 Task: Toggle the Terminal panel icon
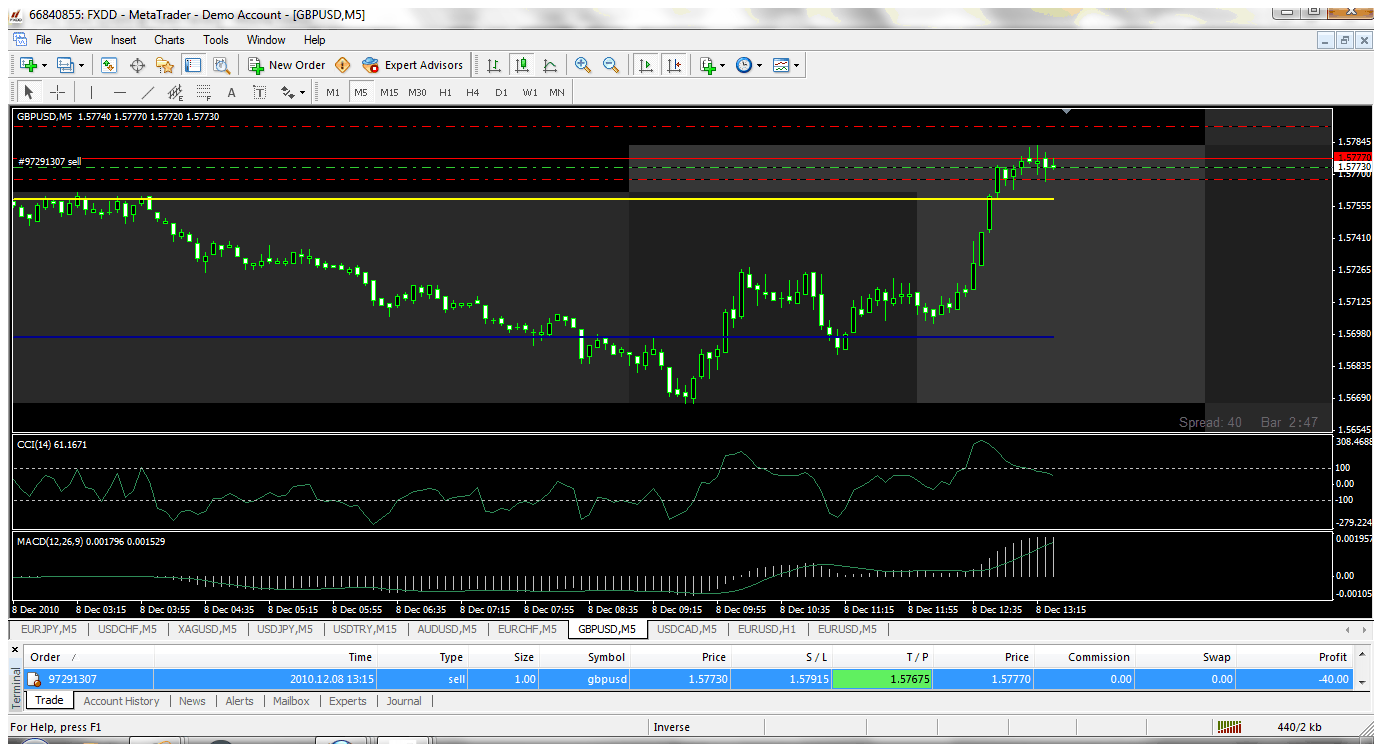coord(193,65)
